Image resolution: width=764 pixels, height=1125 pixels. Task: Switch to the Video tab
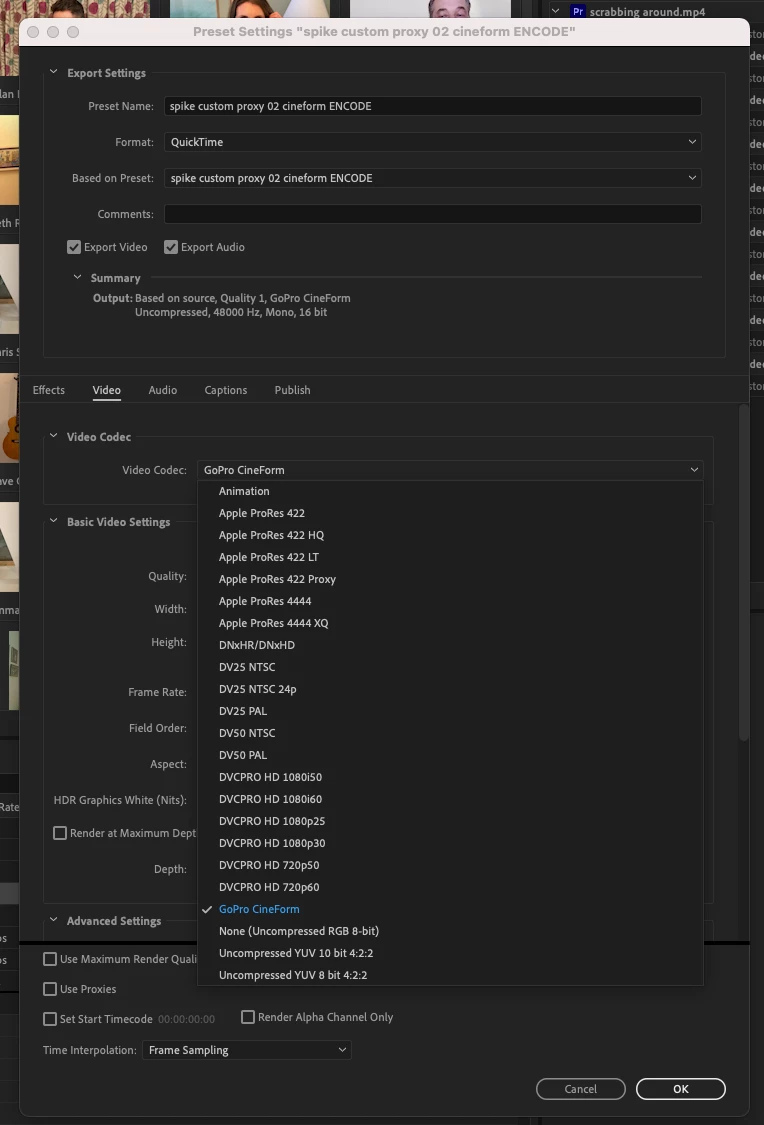click(x=106, y=390)
